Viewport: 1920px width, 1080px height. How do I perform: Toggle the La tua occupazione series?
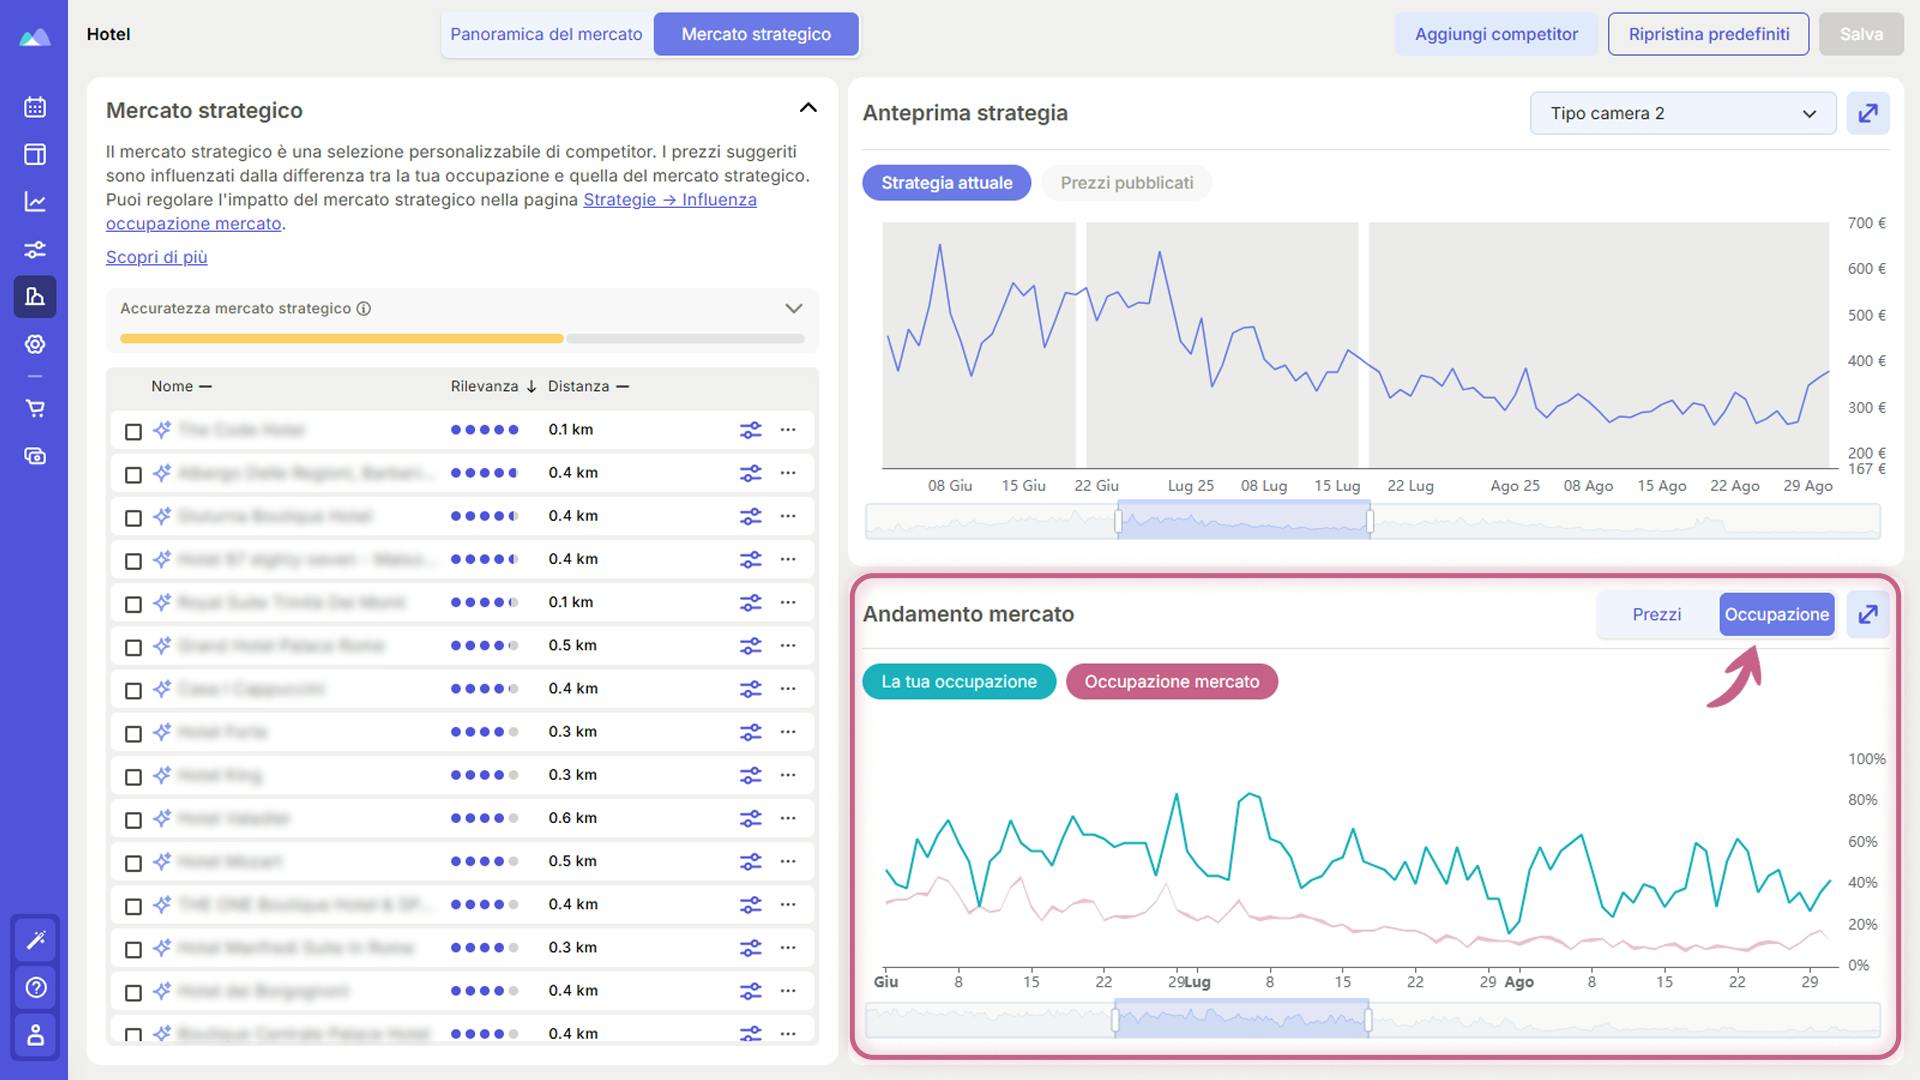tap(959, 682)
